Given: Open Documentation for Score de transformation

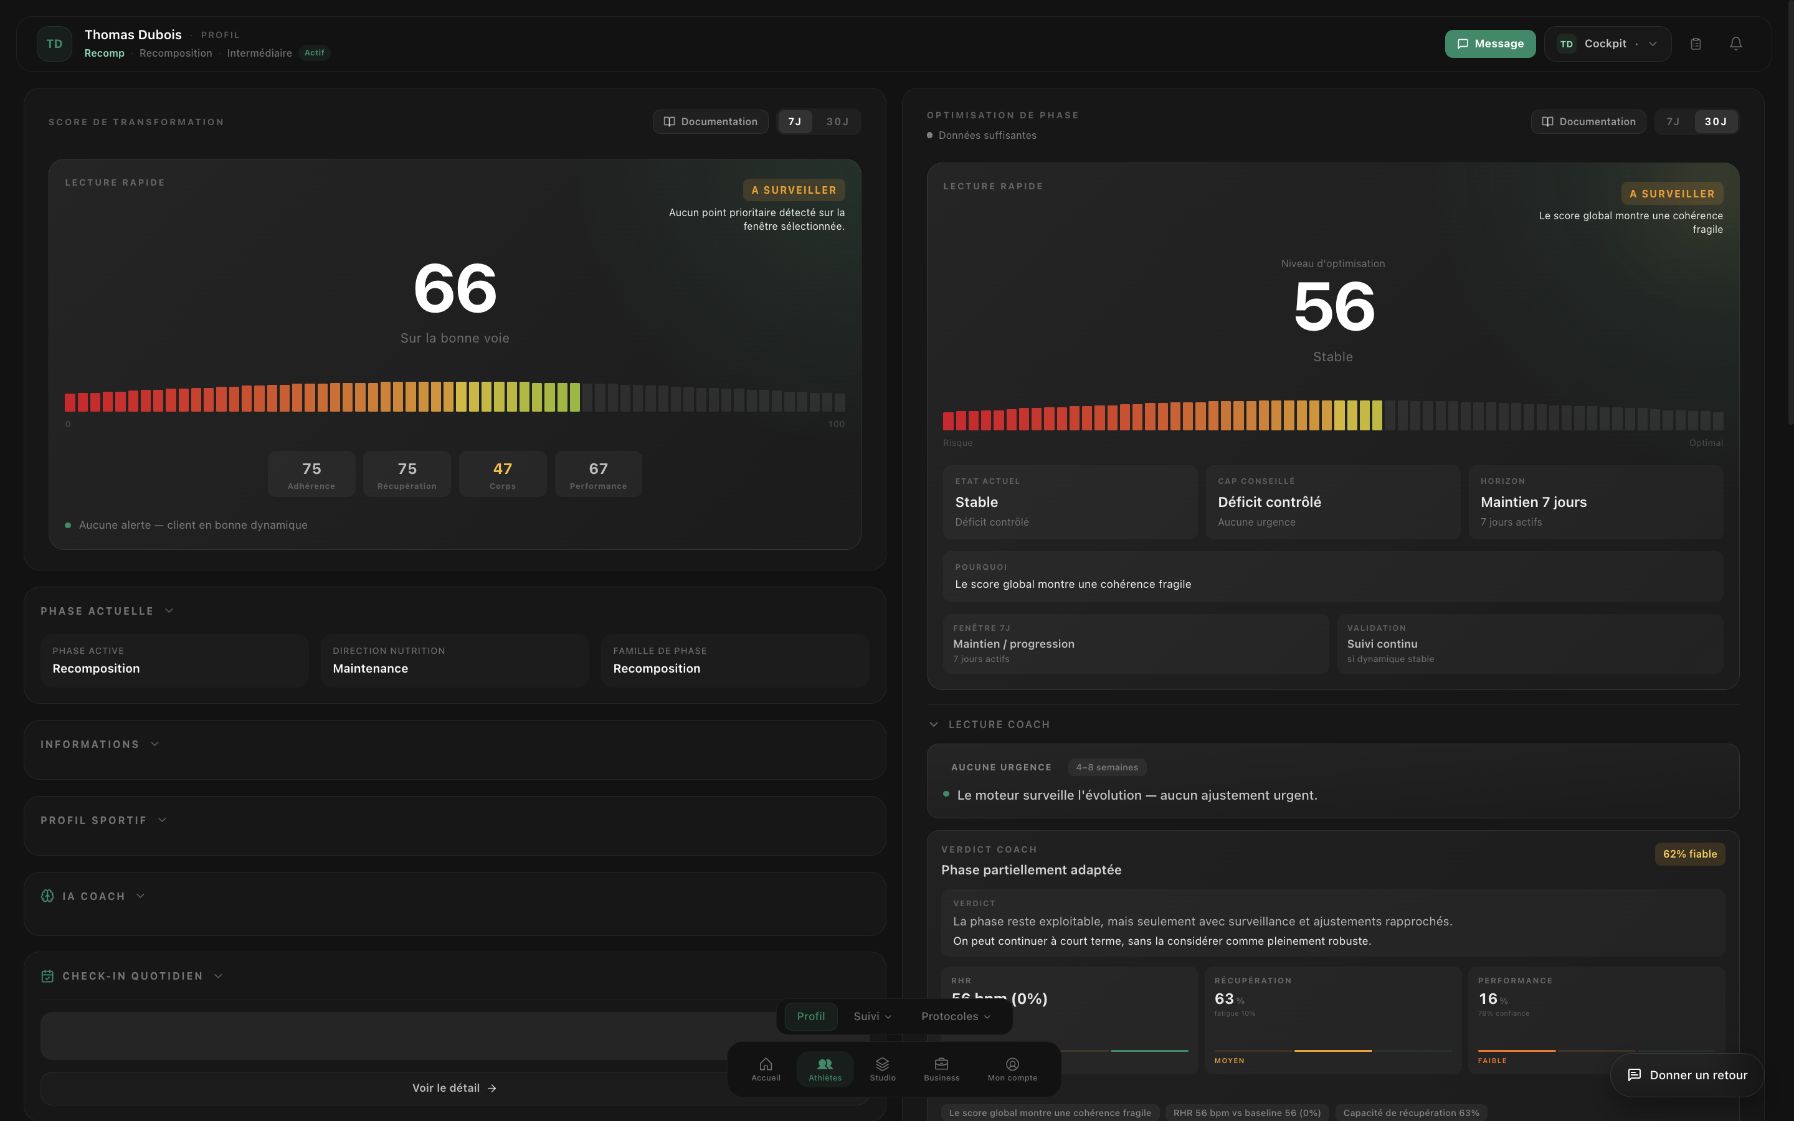Looking at the screenshot, I should click(711, 122).
